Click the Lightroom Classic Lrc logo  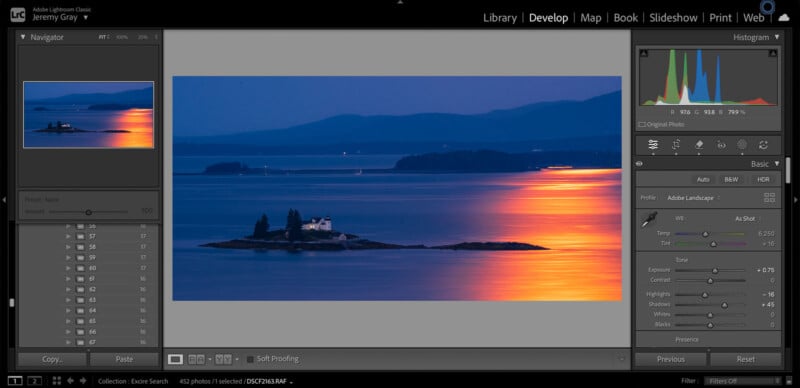pos(17,14)
